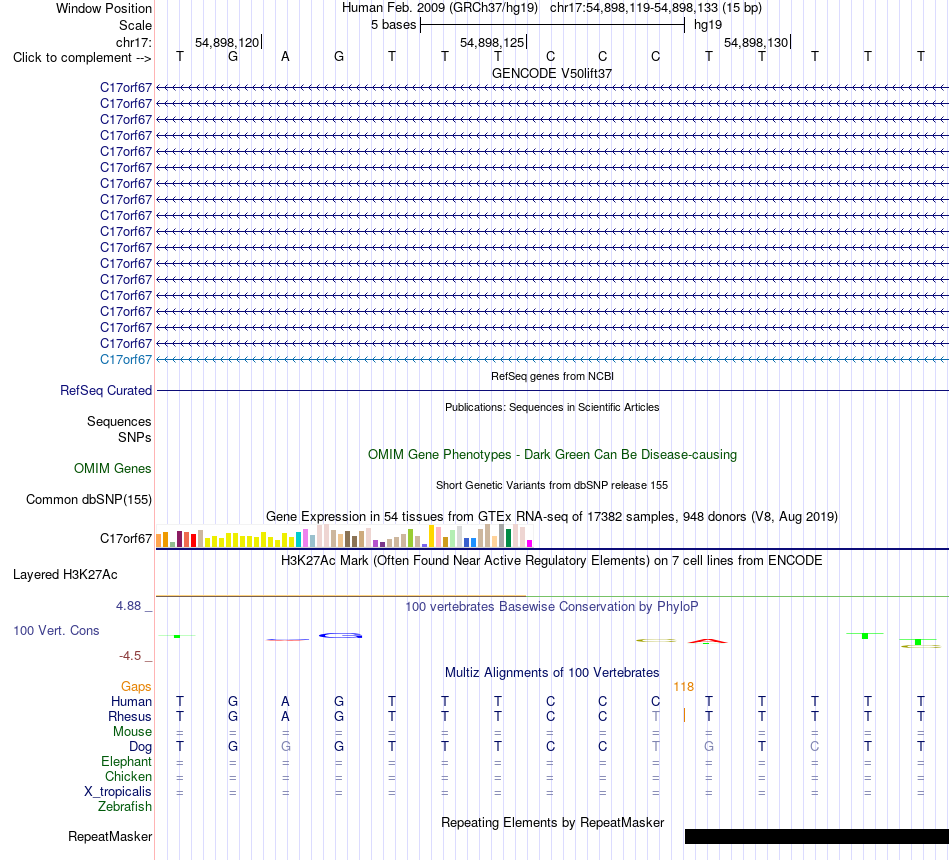Open 'Multiz Alignments of 100 Vertebrates' title
The width and height of the screenshot is (950, 860).
(x=552, y=673)
